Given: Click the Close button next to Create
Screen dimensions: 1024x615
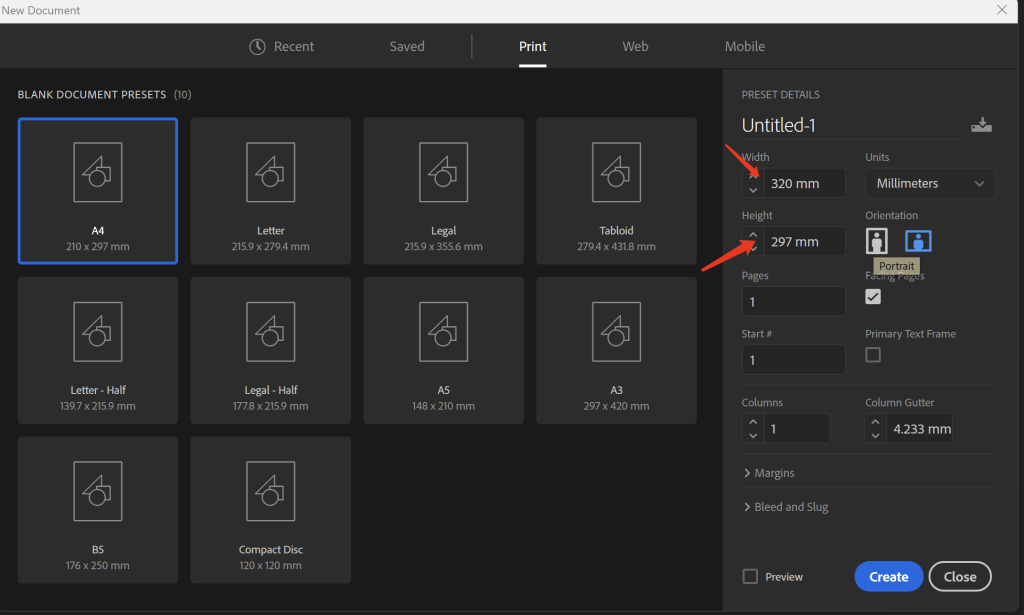Looking at the screenshot, I should 959,576.
